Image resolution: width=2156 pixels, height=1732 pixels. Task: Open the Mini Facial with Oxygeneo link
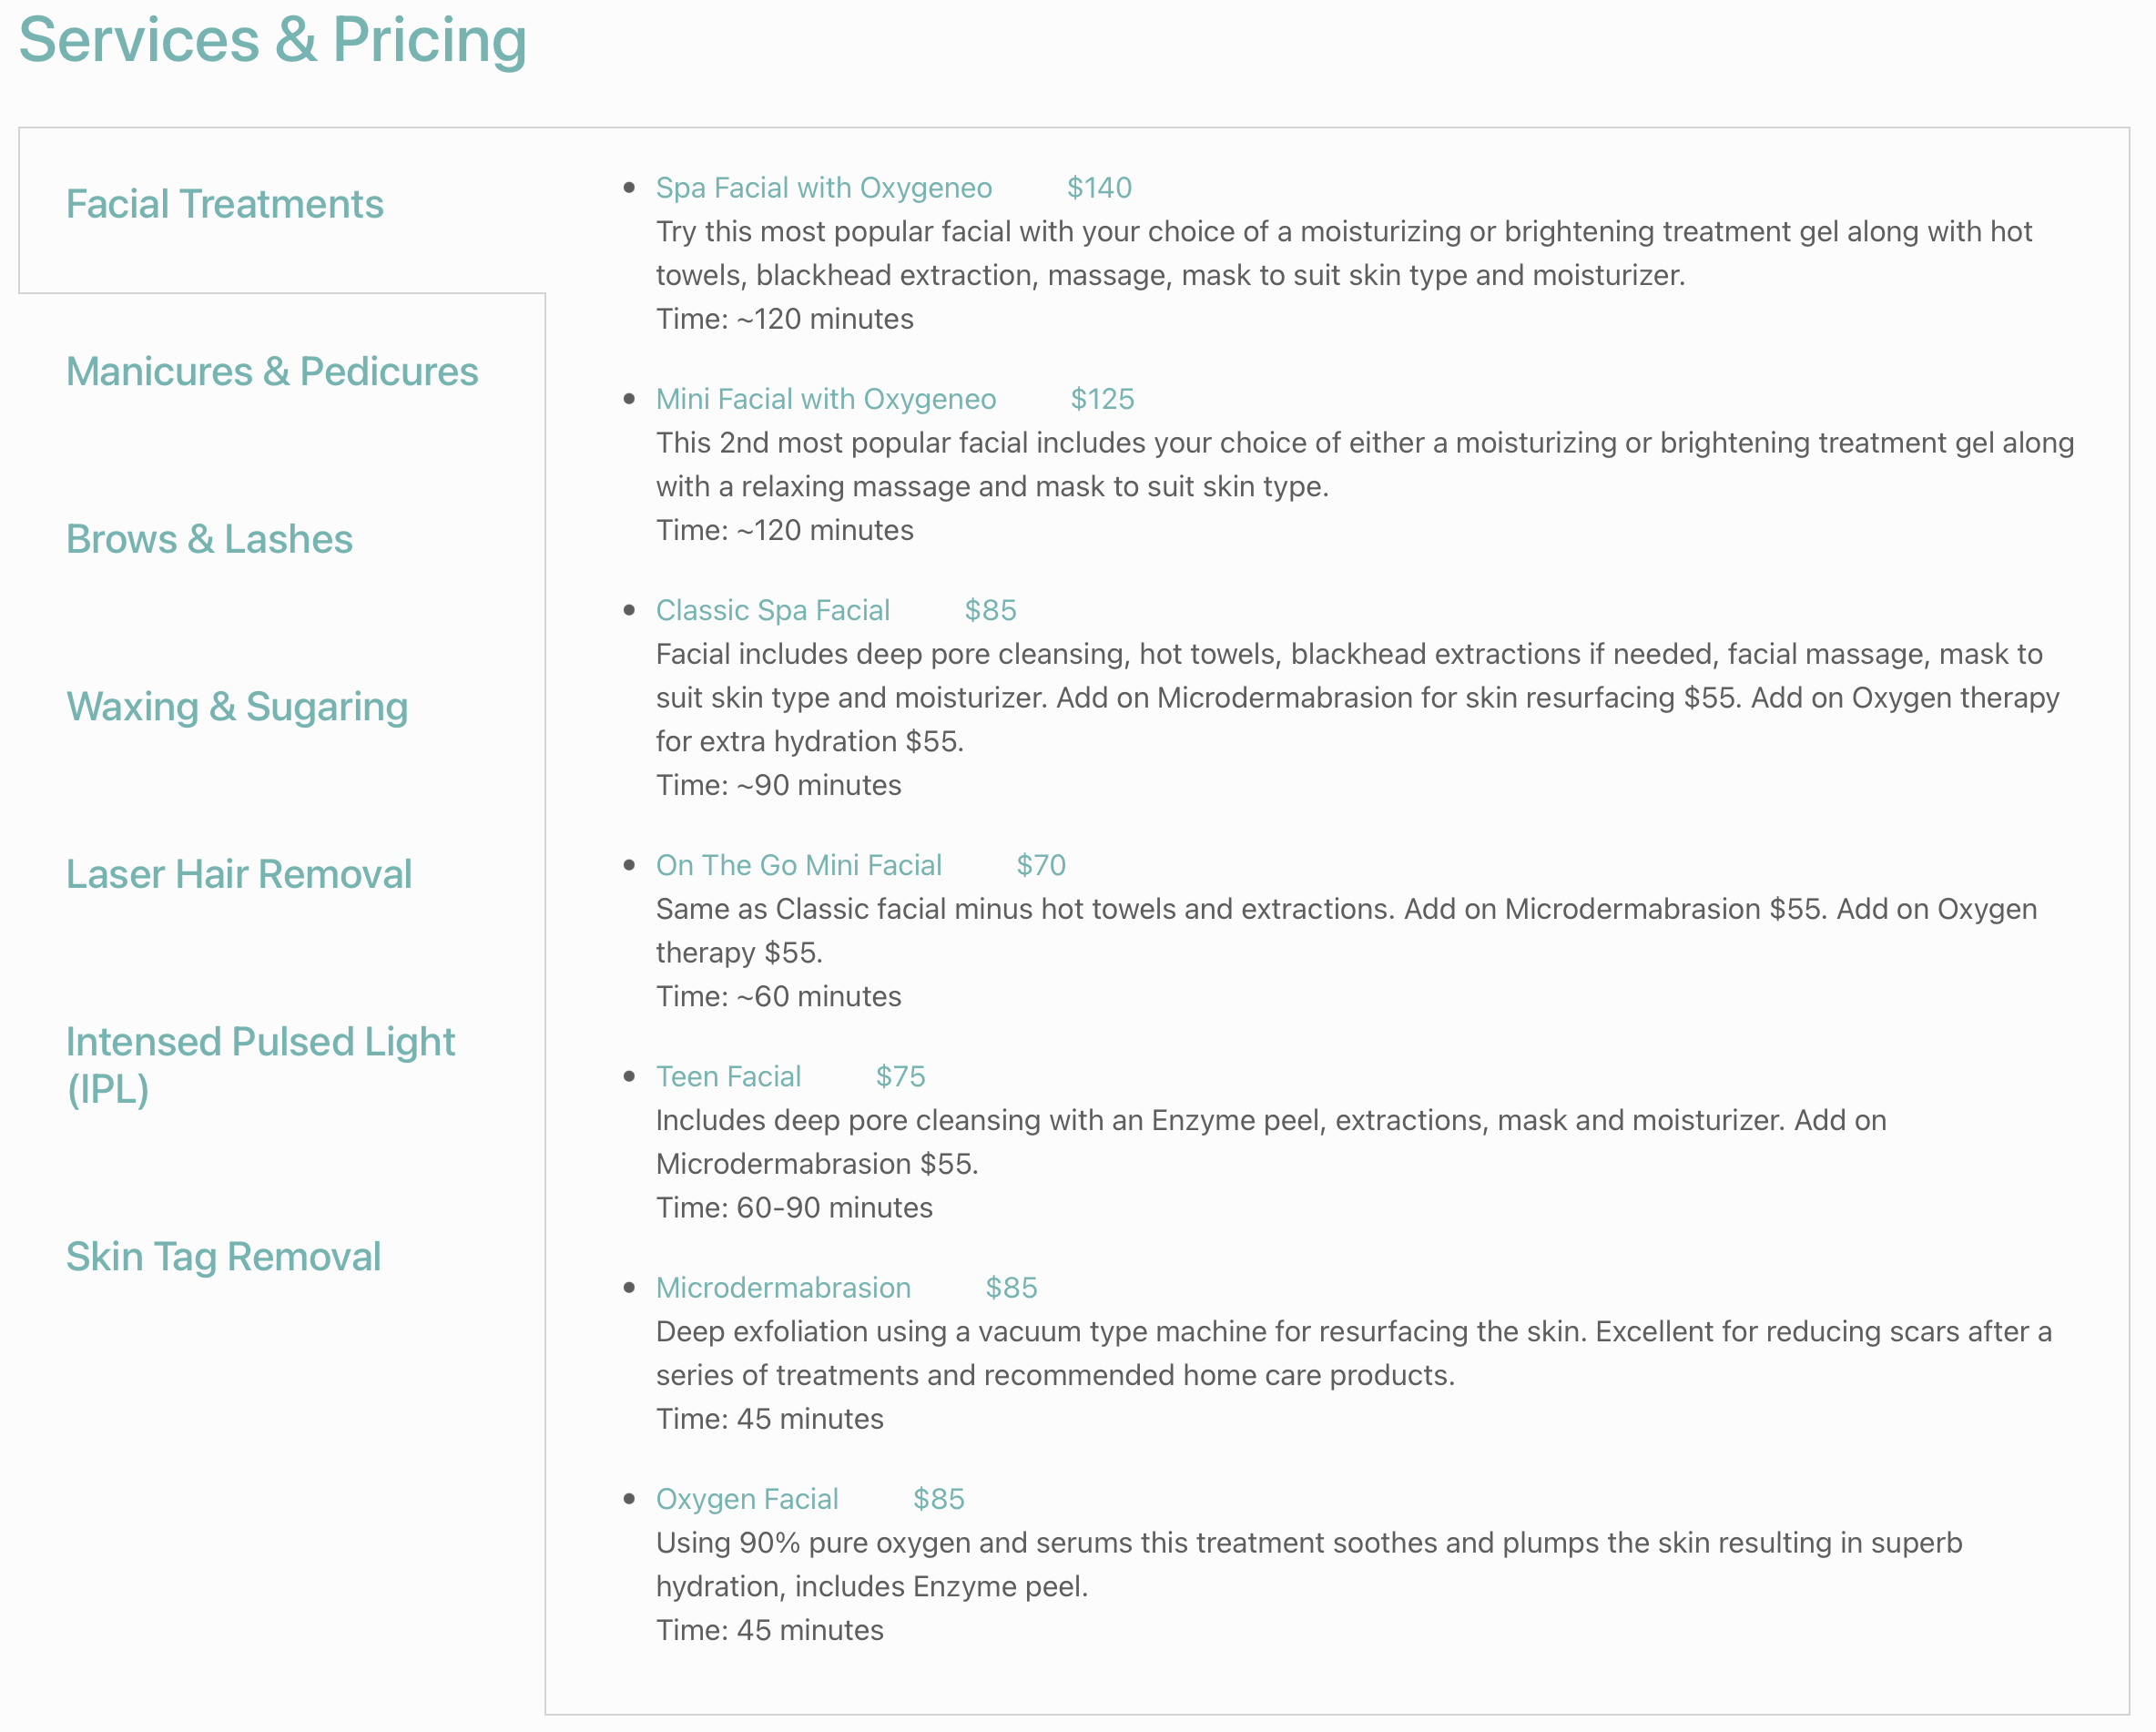click(x=825, y=399)
